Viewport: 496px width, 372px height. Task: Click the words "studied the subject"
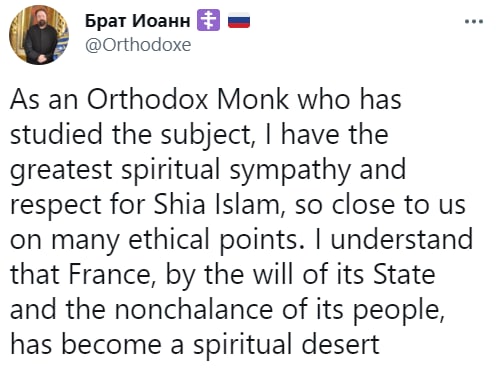tap(130, 134)
